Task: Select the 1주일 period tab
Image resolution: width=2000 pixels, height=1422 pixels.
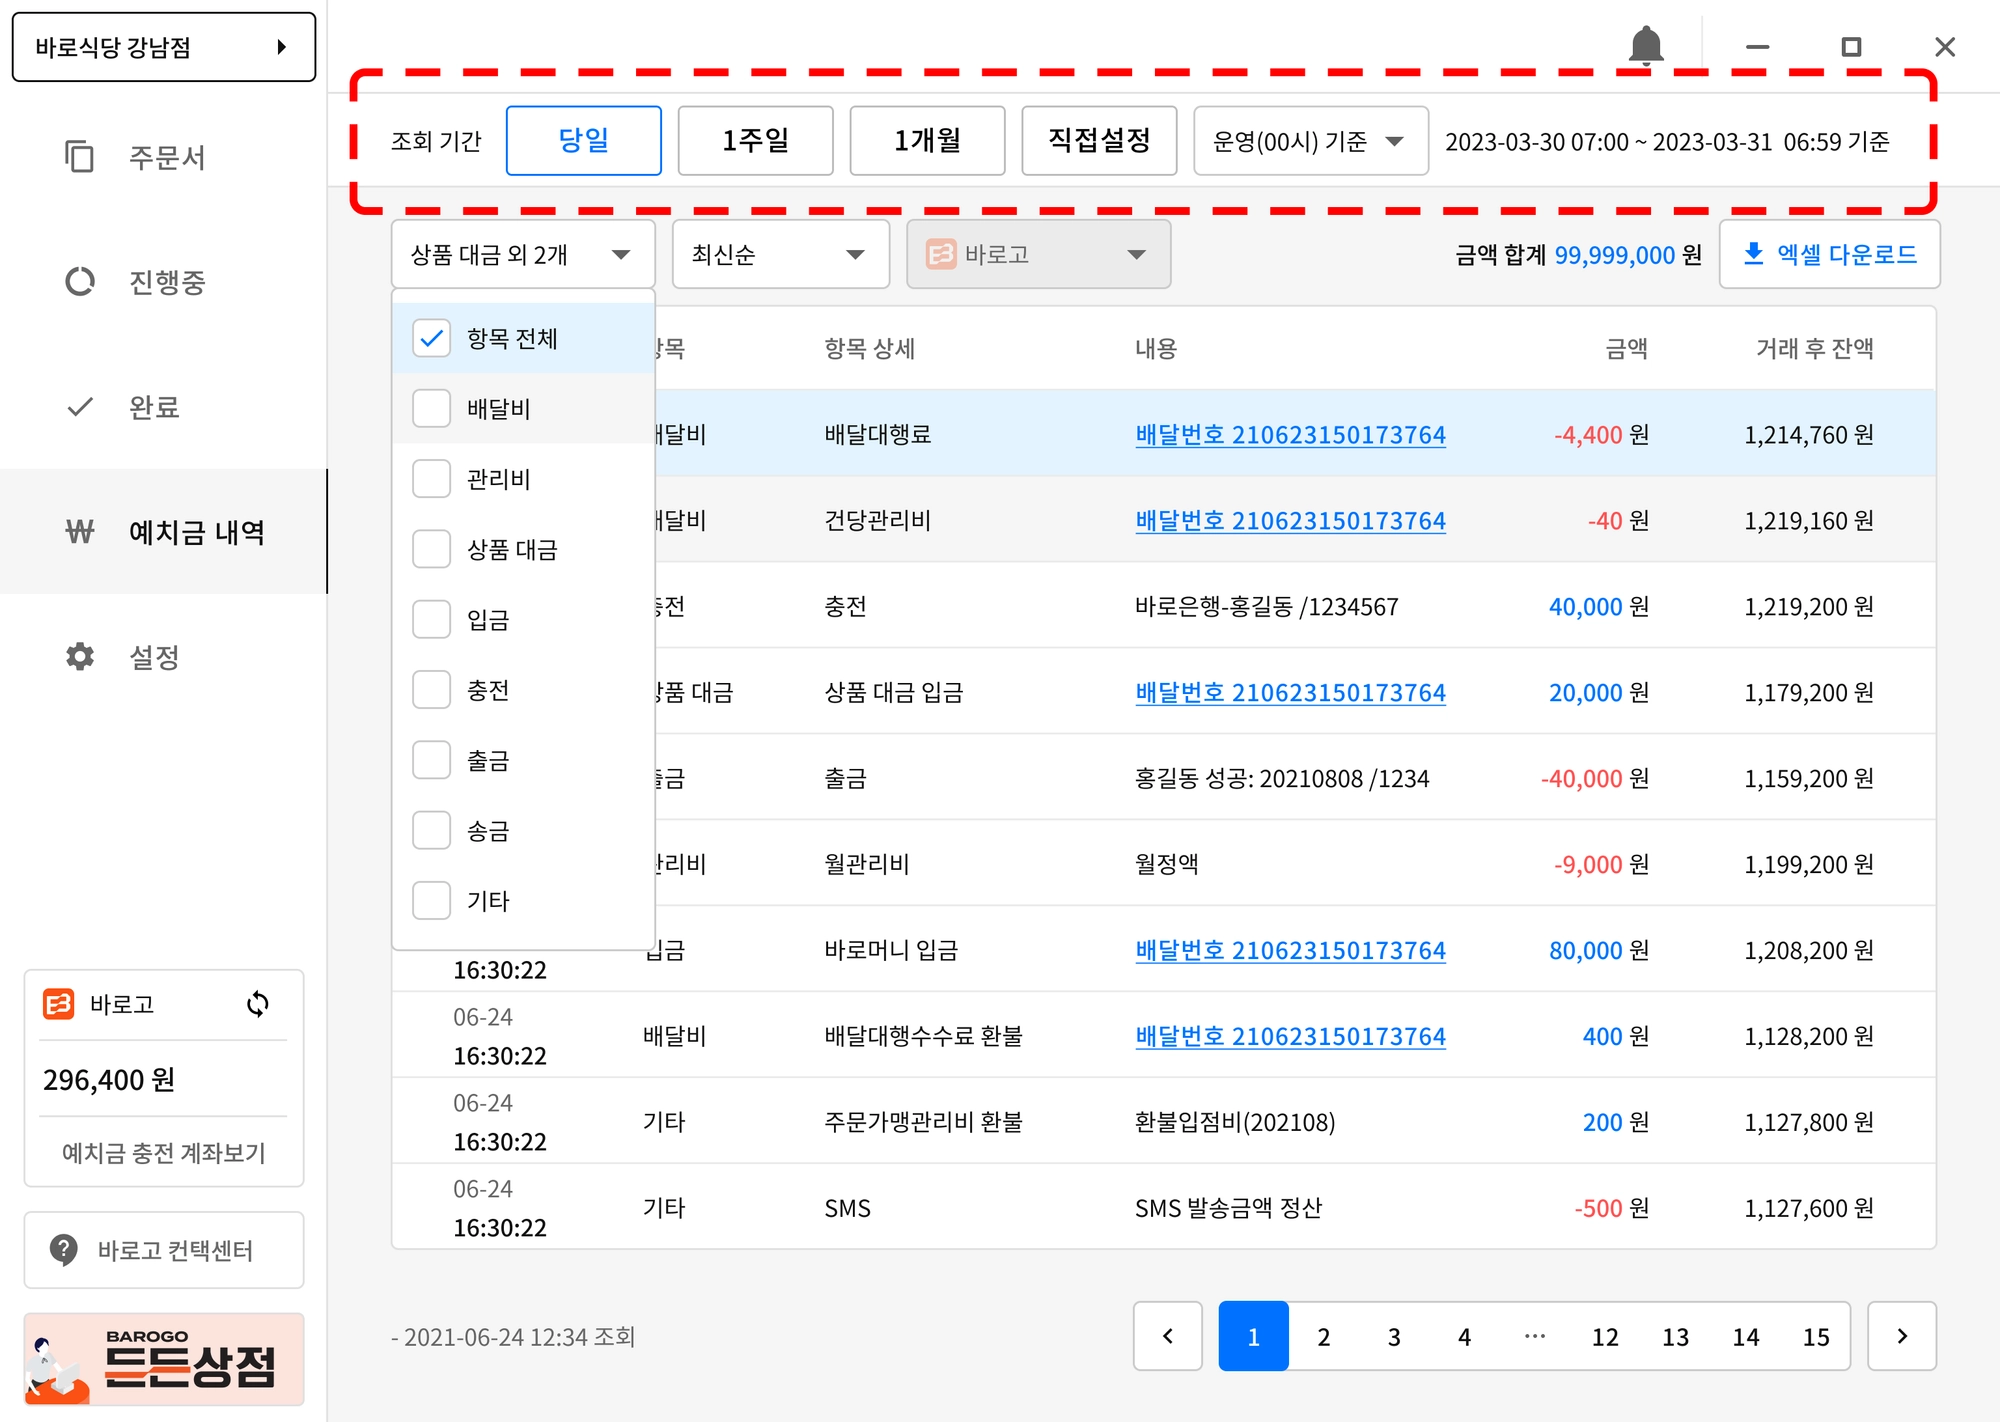Action: coord(755,141)
